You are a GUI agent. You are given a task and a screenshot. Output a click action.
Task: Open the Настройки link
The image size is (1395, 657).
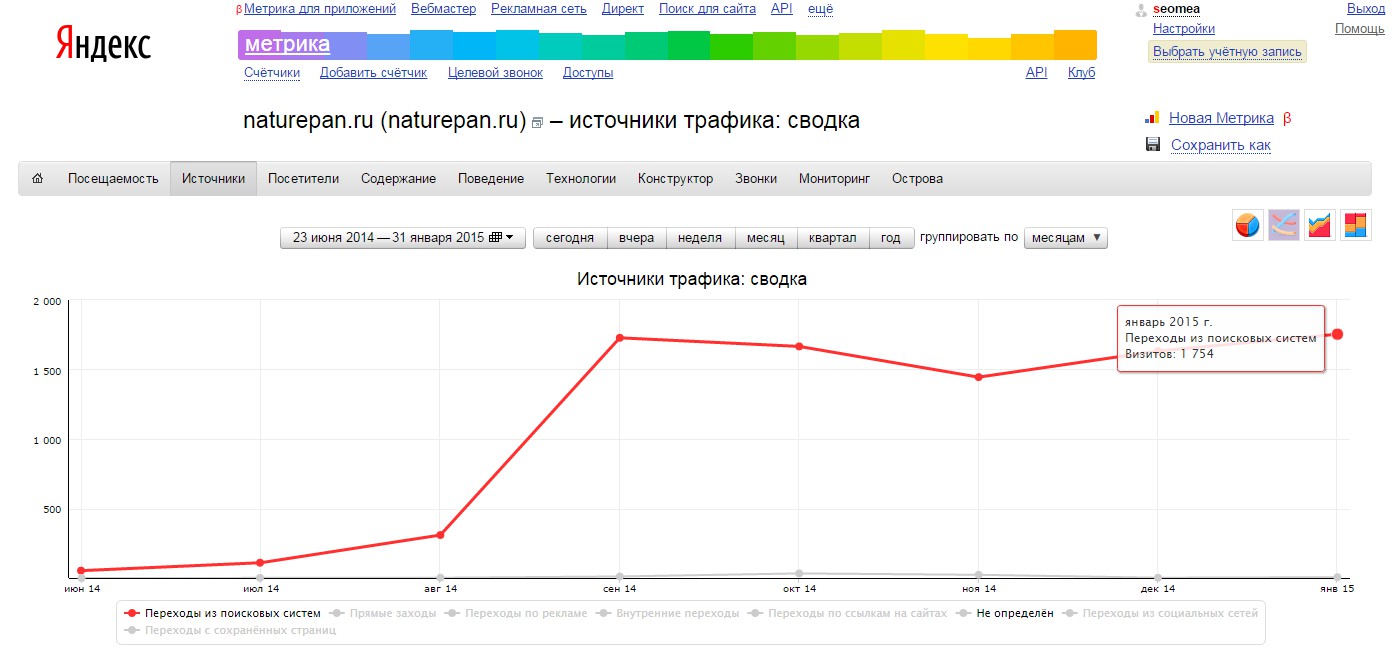pos(1184,29)
